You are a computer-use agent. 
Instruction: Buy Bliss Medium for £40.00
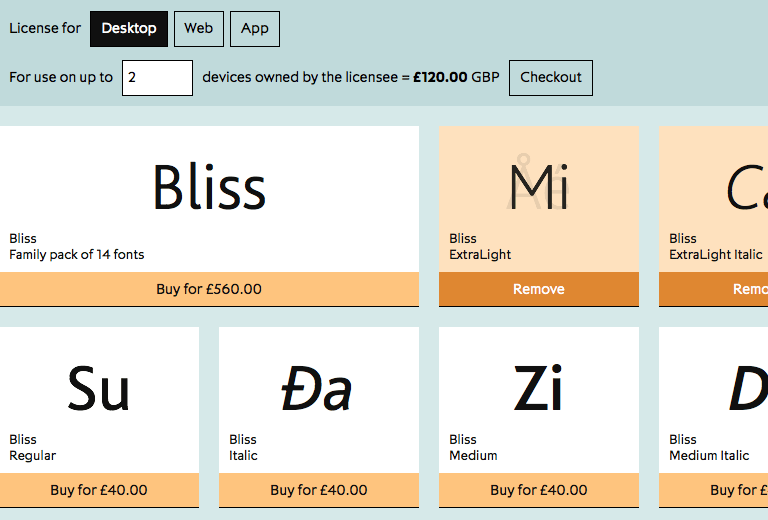coord(539,490)
